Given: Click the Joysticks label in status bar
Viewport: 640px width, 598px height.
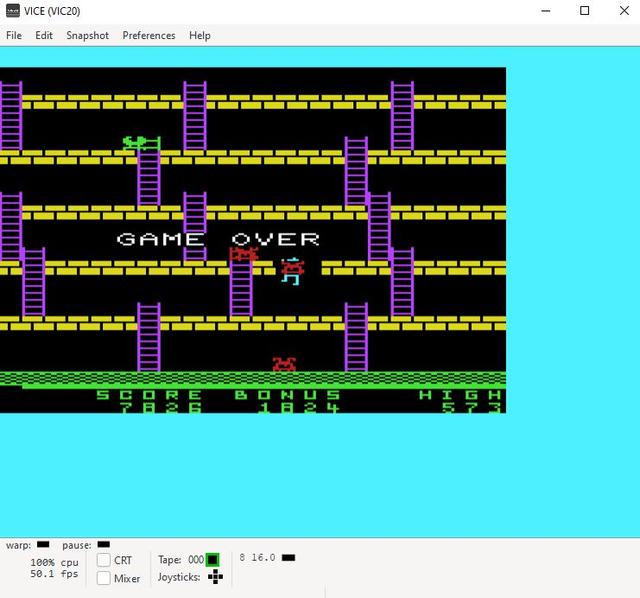Looking at the screenshot, I should click(179, 577).
